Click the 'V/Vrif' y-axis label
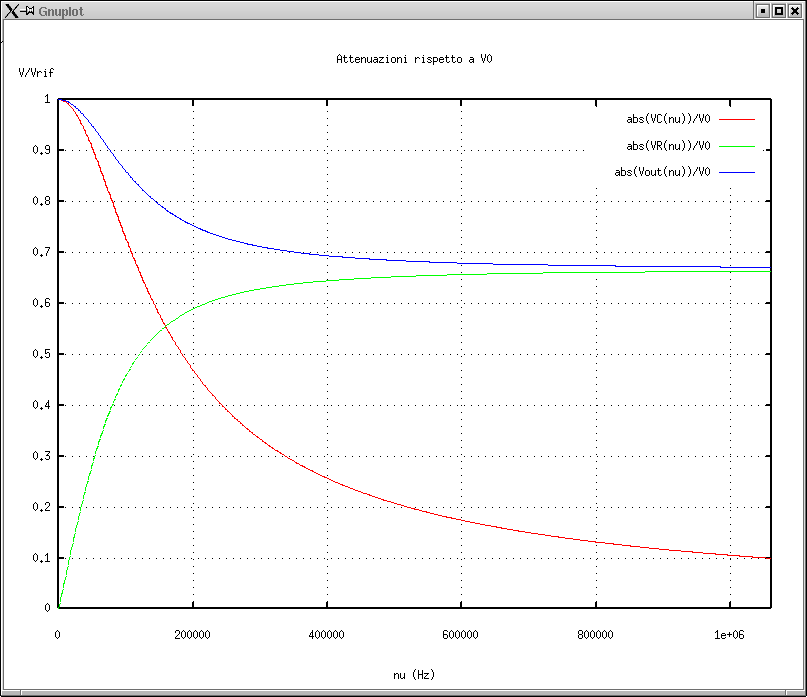The image size is (807, 697). tap(34, 73)
